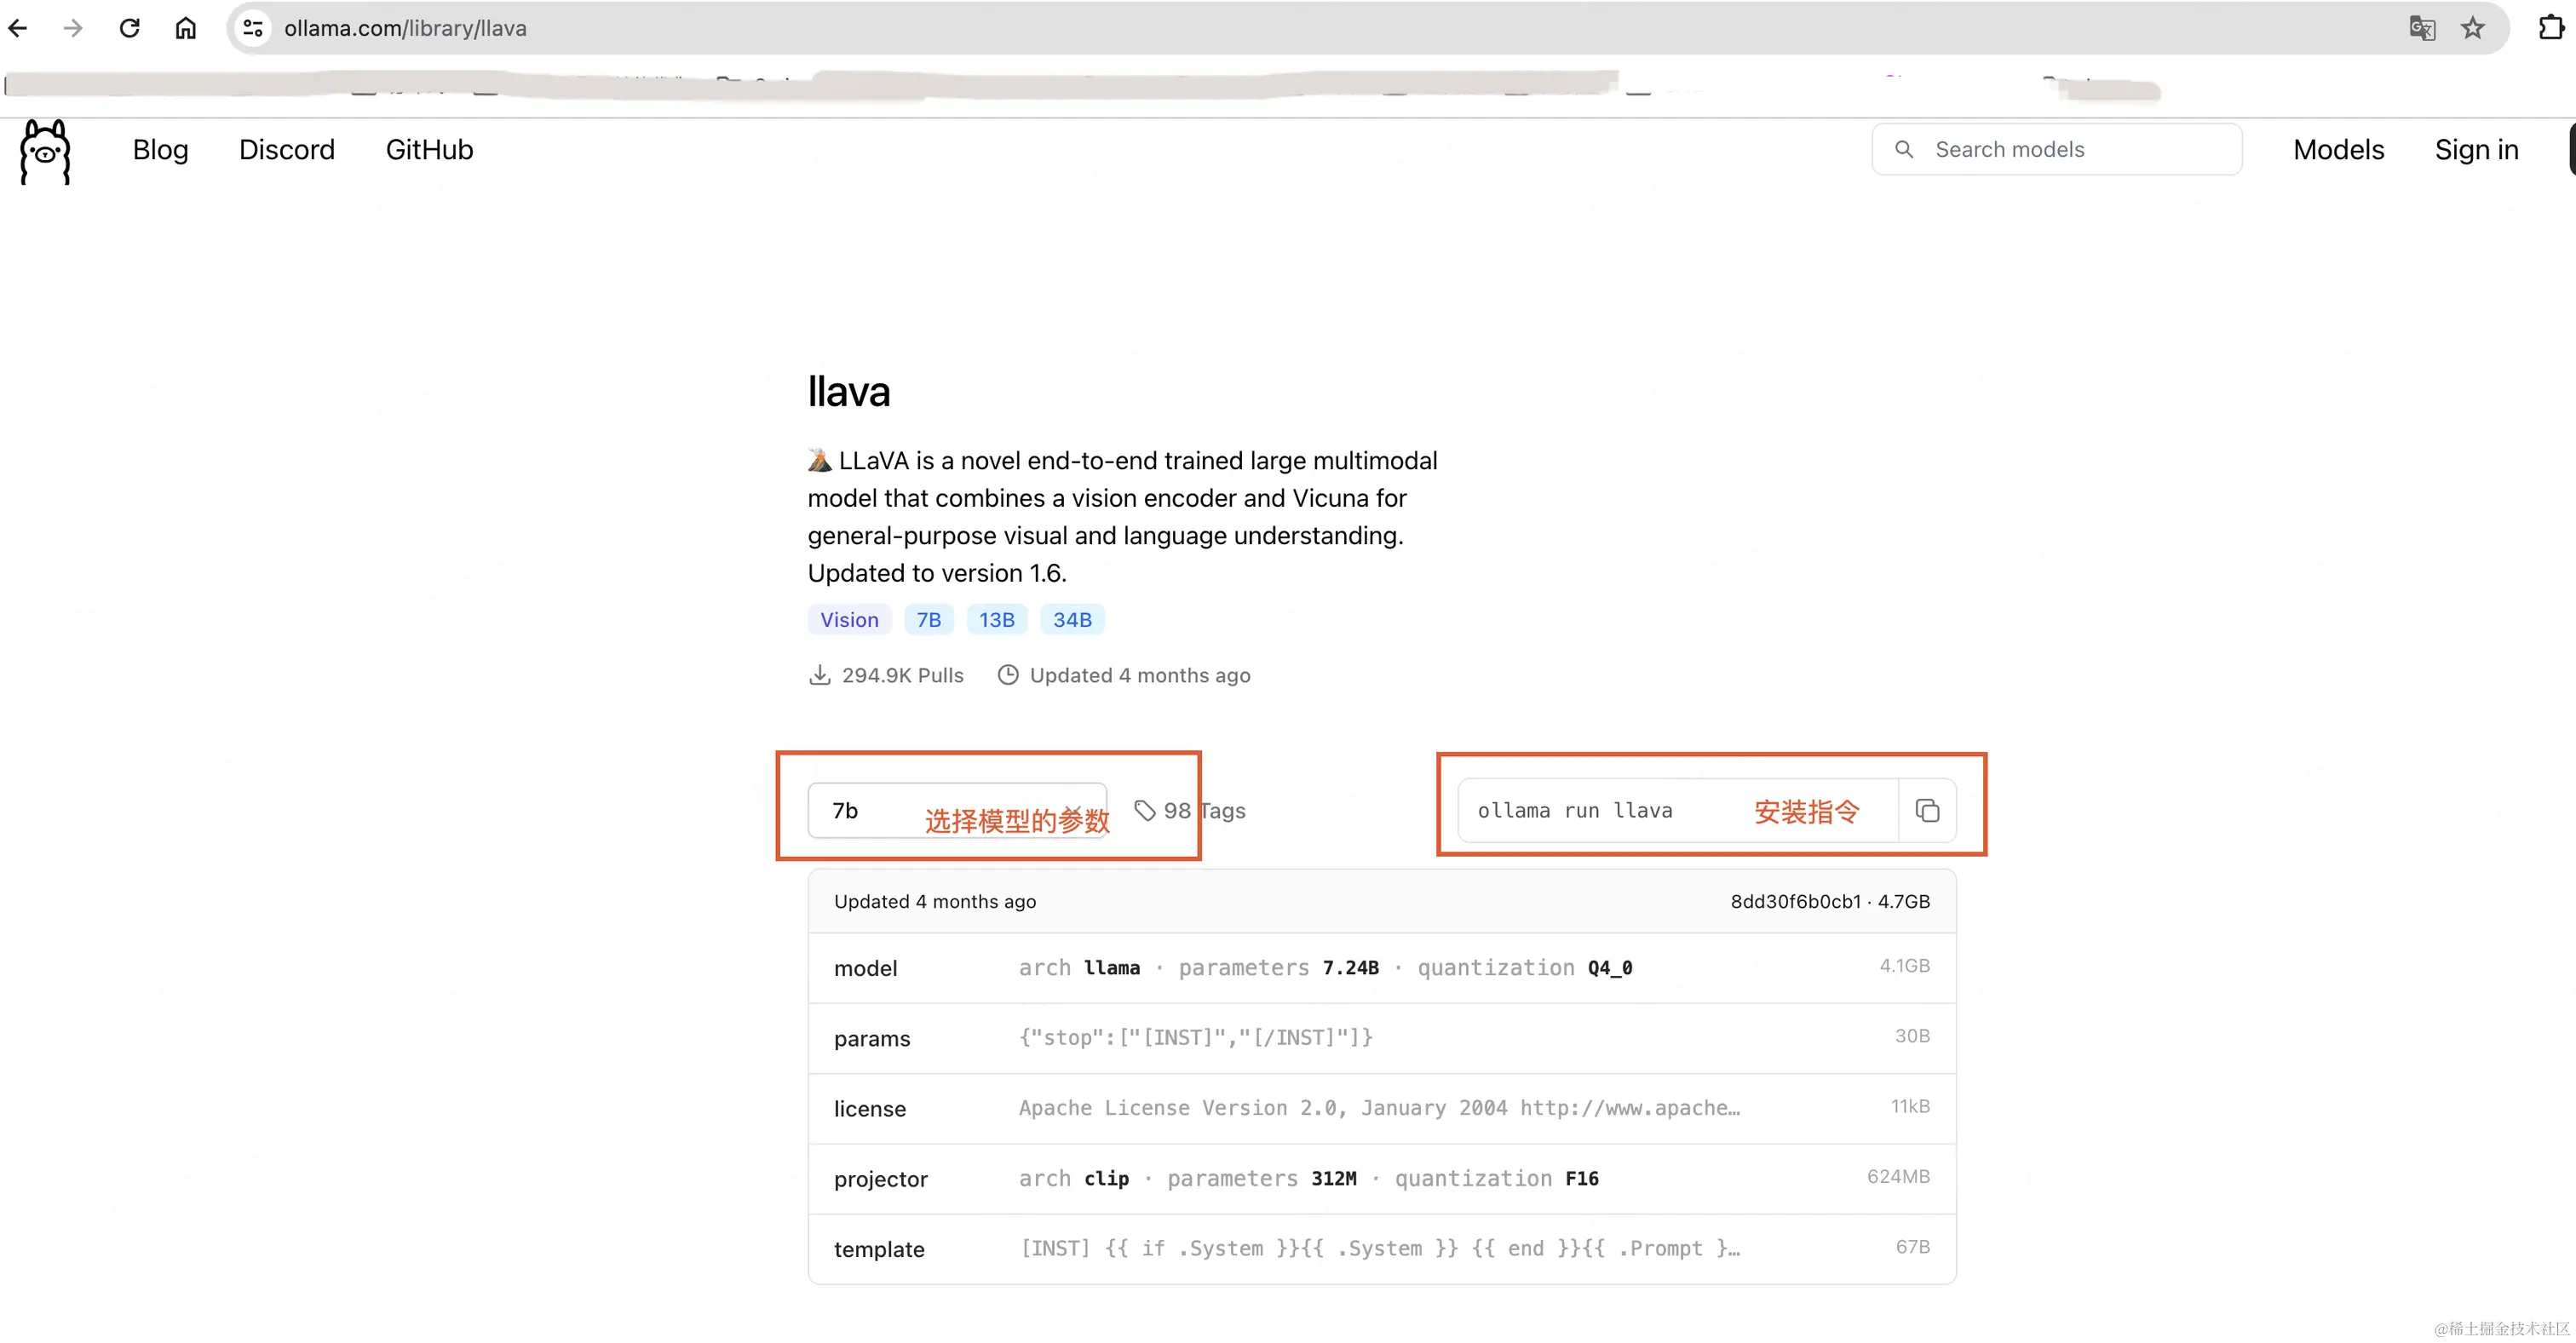Reload the page with refresh icon

click(x=129, y=28)
